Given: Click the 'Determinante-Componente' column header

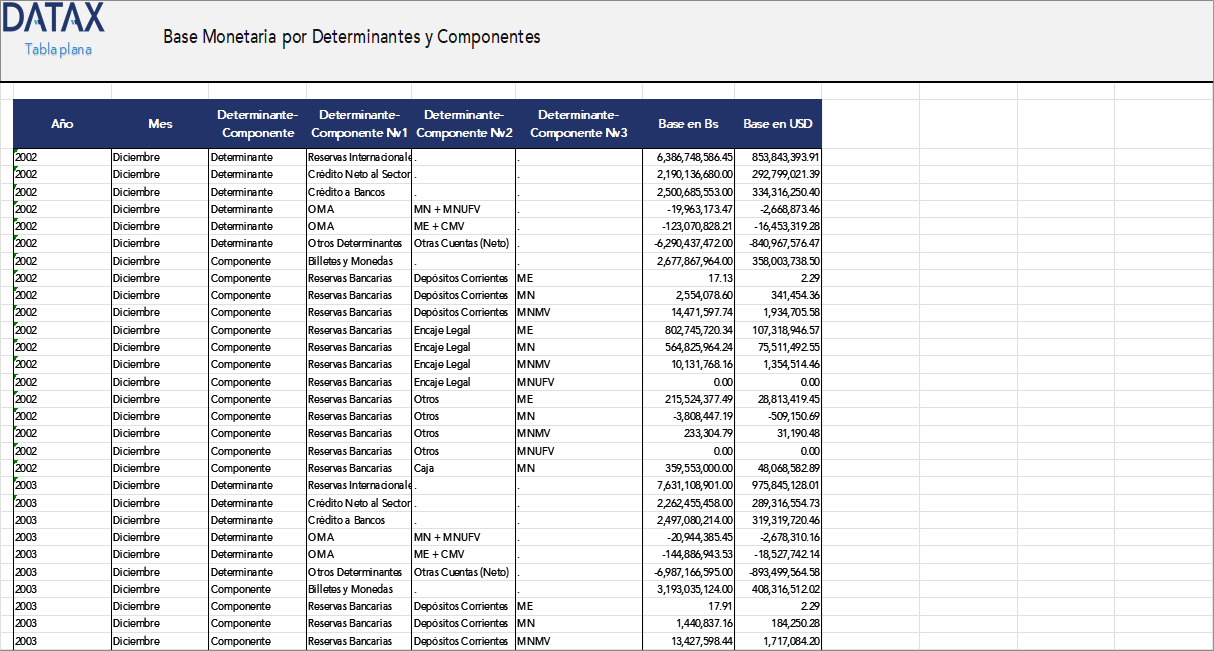Looking at the screenshot, I should pos(257,123).
